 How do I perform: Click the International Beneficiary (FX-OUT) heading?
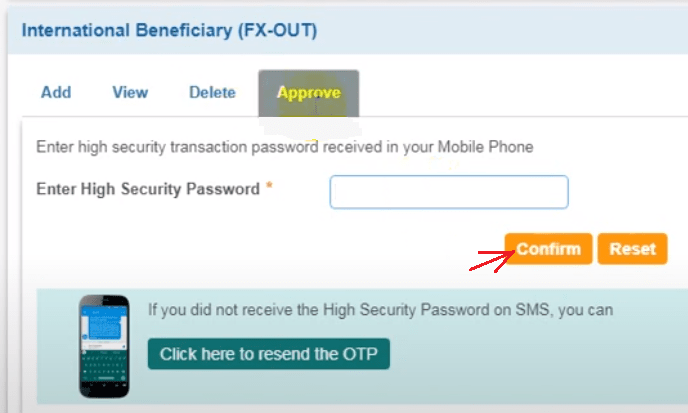[x=169, y=30]
